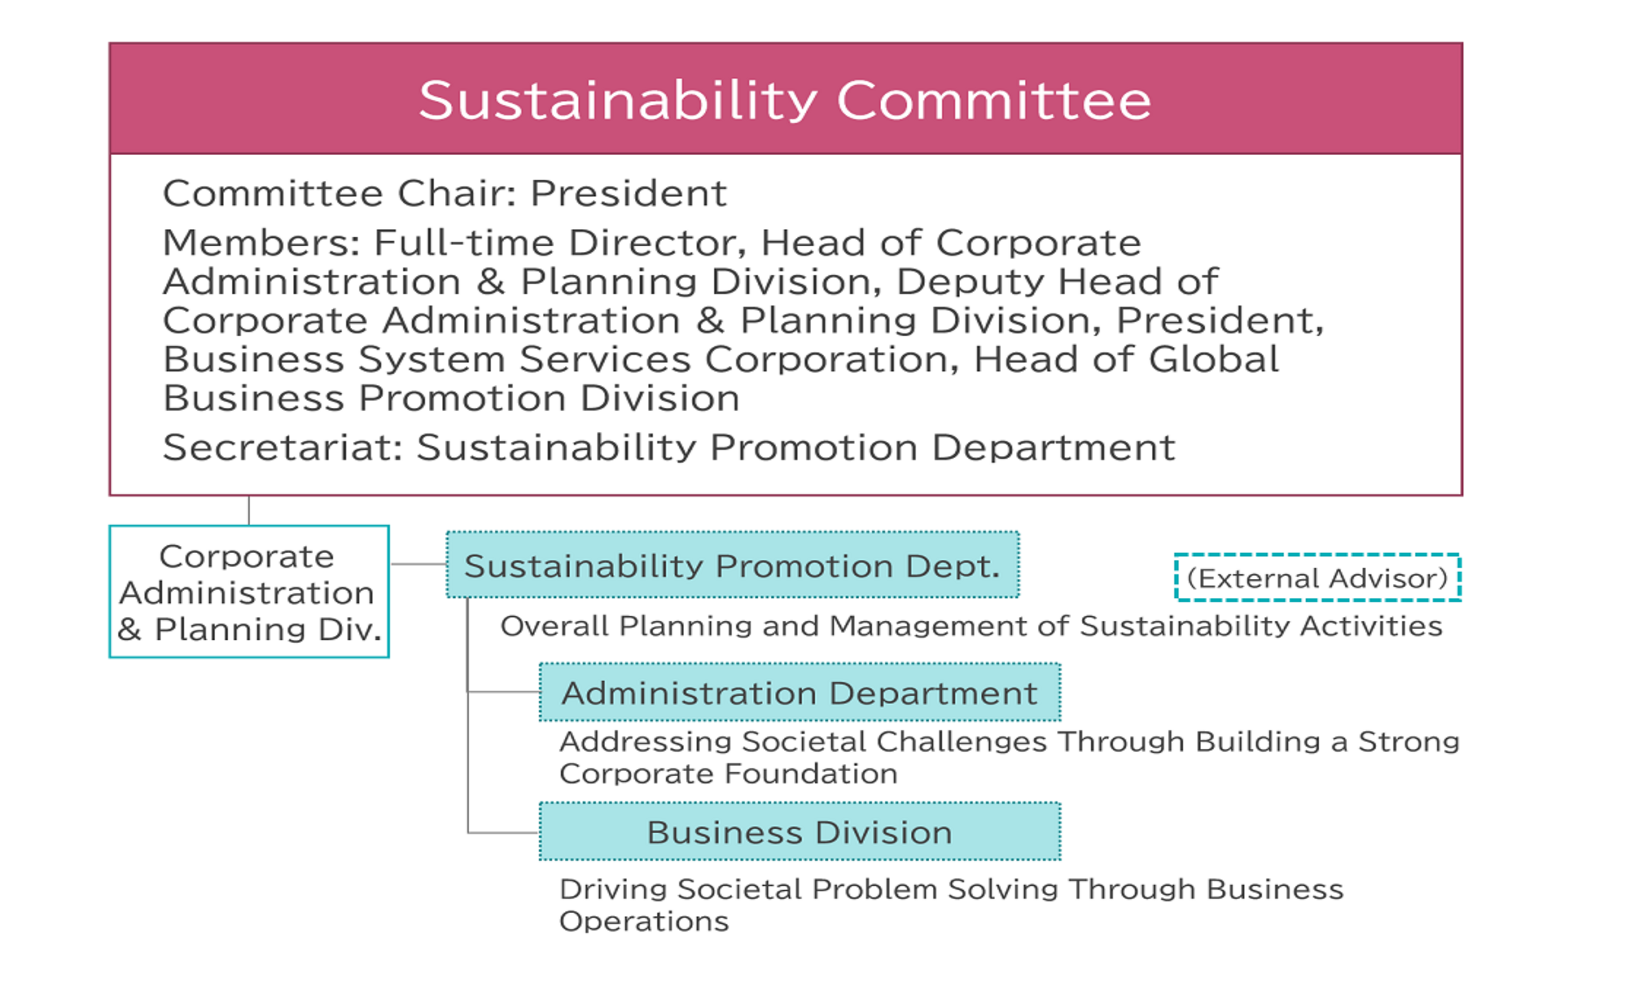This screenshot has width=1646, height=990.
Task: Click the Driving Societal Problem Solving text
Action: (951, 905)
